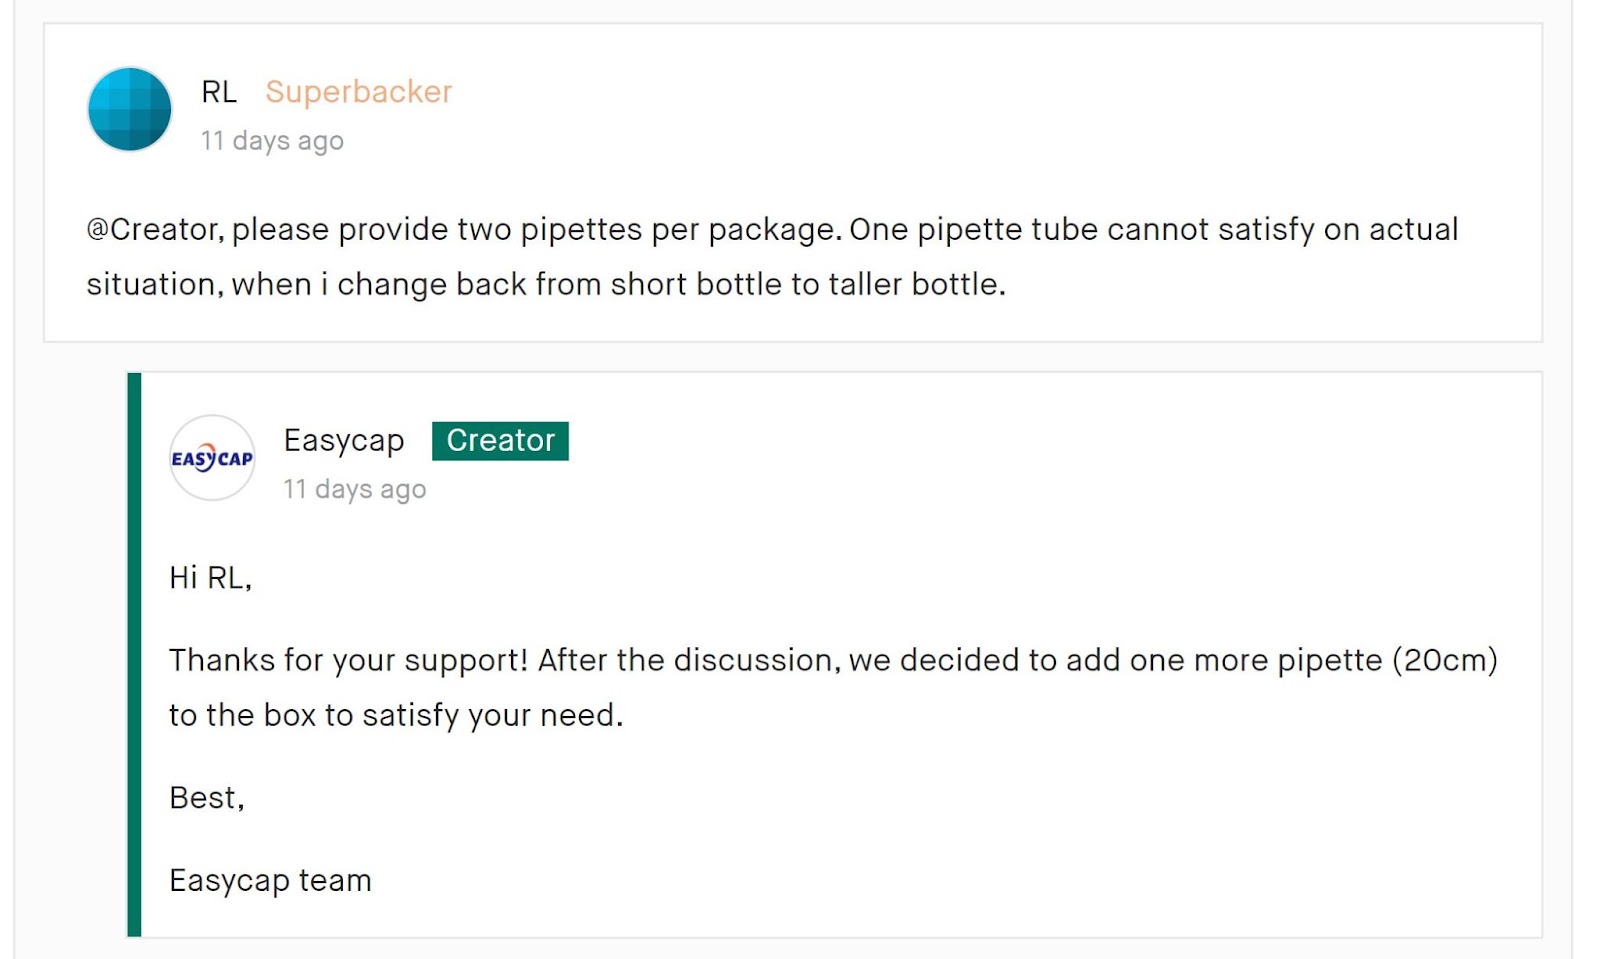Click Easycap reply's '11 days ago' timestamp
The height and width of the screenshot is (959, 1600).
click(x=355, y=489)
